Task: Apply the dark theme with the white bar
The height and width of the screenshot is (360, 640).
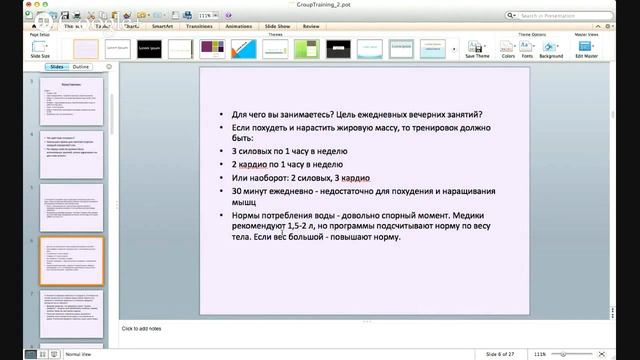Action: pyautogui.click(x=338, y=49)
